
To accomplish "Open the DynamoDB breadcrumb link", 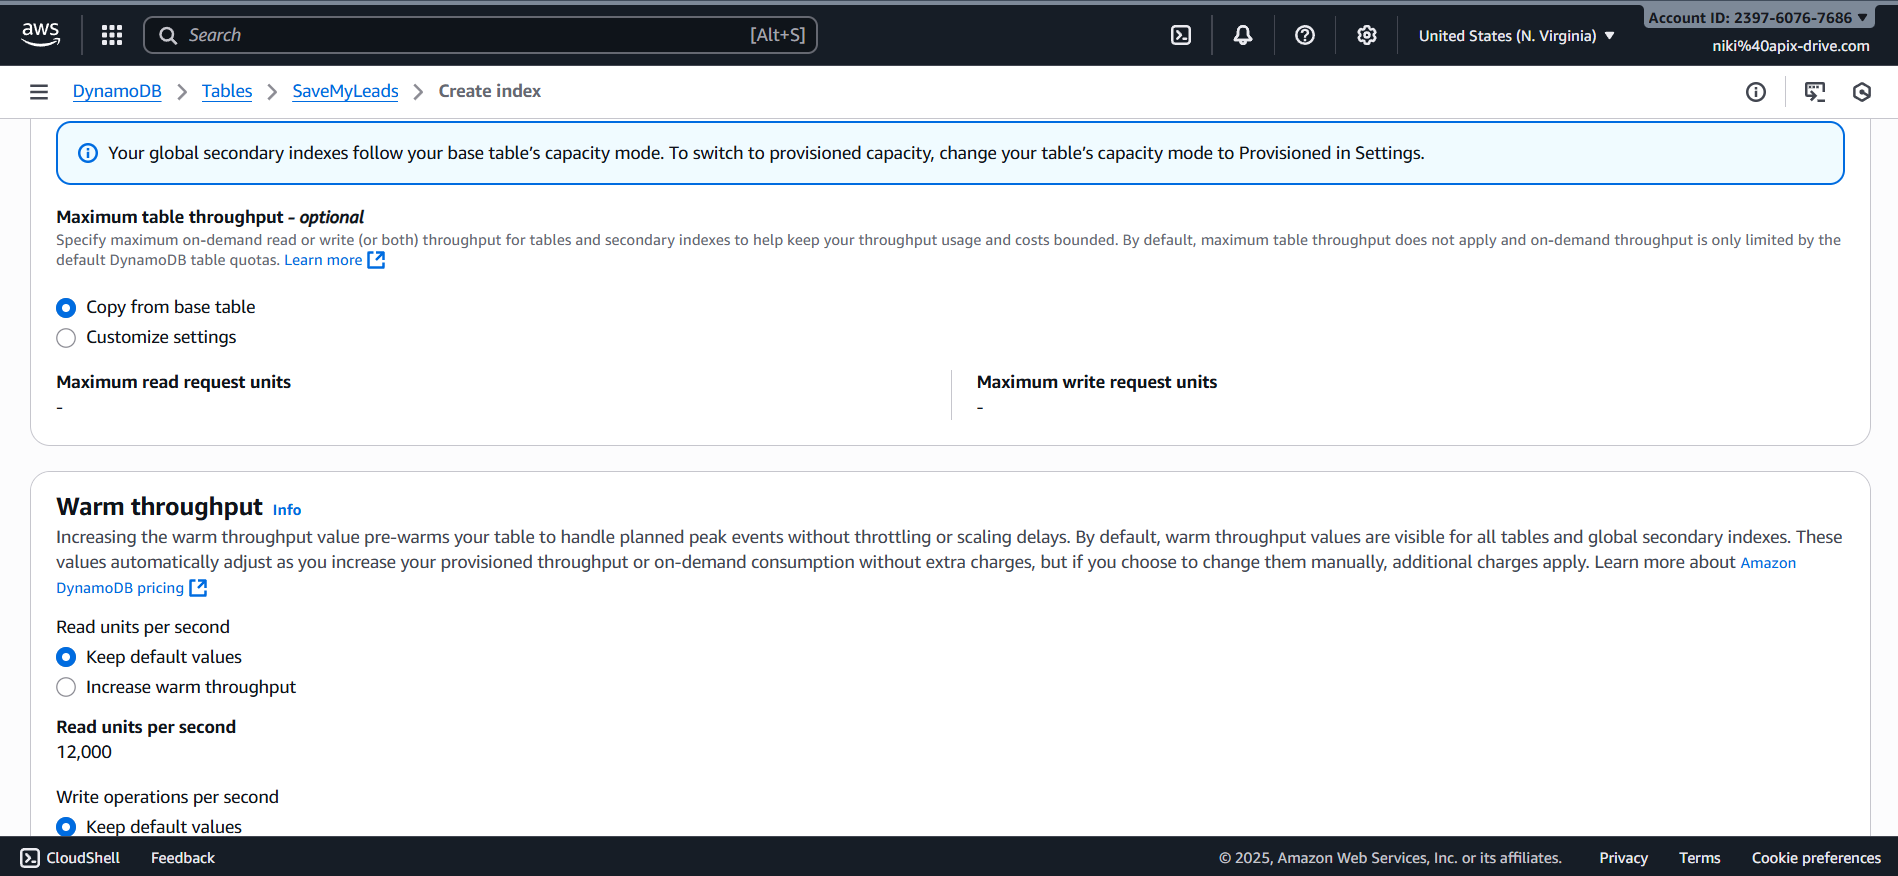I will pyautogui.click(x=117, y=91).
